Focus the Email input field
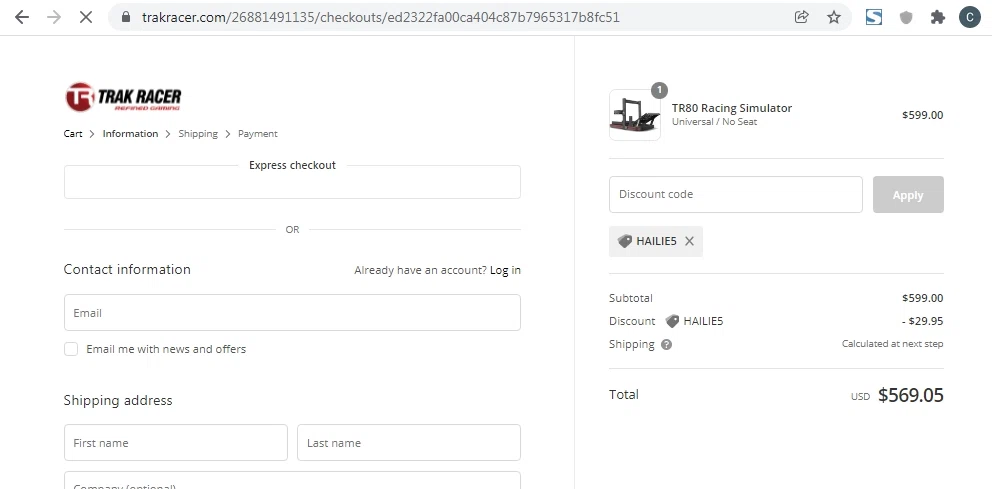 tap(292, 313)
